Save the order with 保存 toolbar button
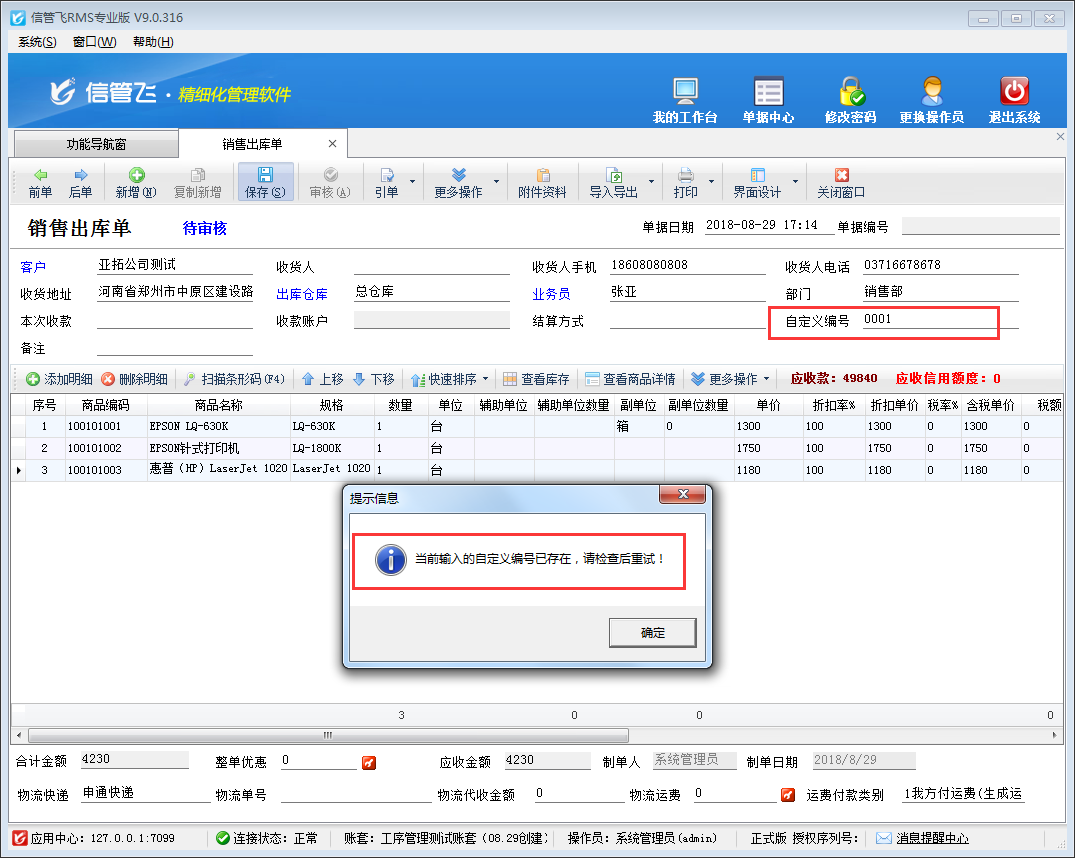The image size is (1075, 858). pos(265,182)
